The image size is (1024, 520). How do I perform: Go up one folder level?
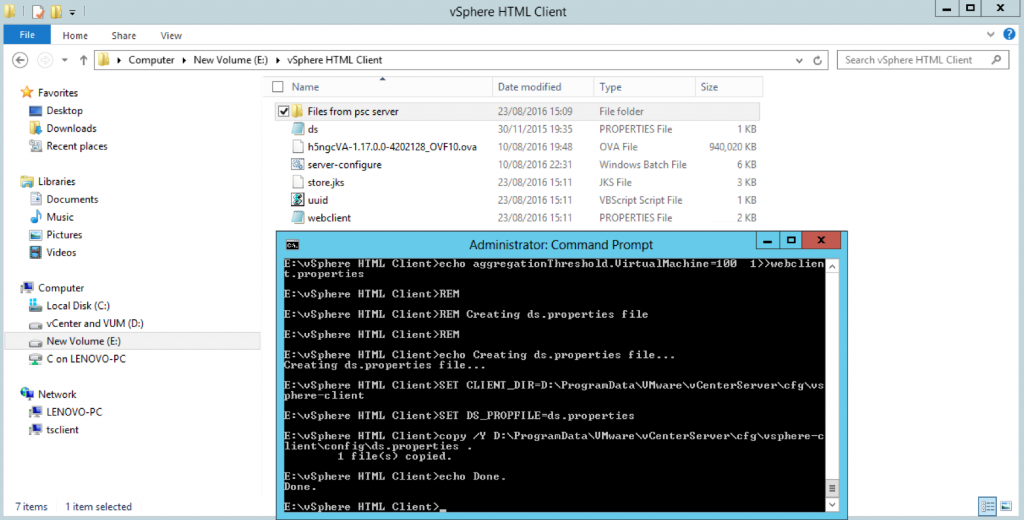pos(83,60)
